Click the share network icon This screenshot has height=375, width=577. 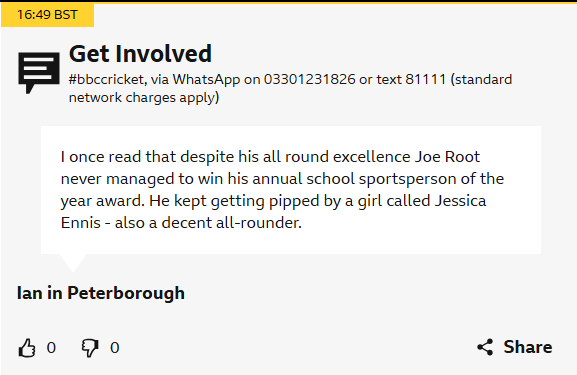tap(485, 347)
